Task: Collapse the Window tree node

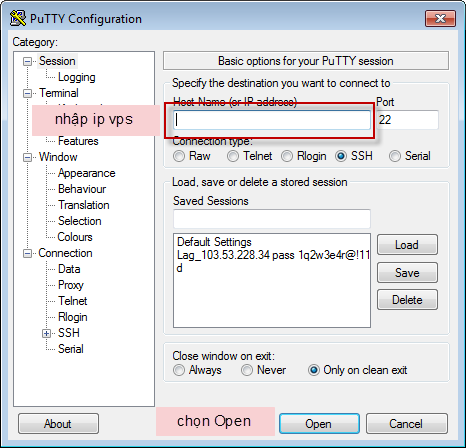Action: (x=27, y=157)
